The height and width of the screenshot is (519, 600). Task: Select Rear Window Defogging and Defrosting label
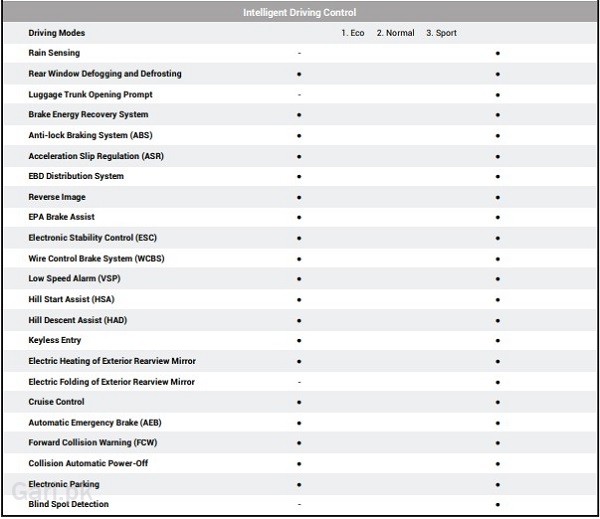coord(105,74)
